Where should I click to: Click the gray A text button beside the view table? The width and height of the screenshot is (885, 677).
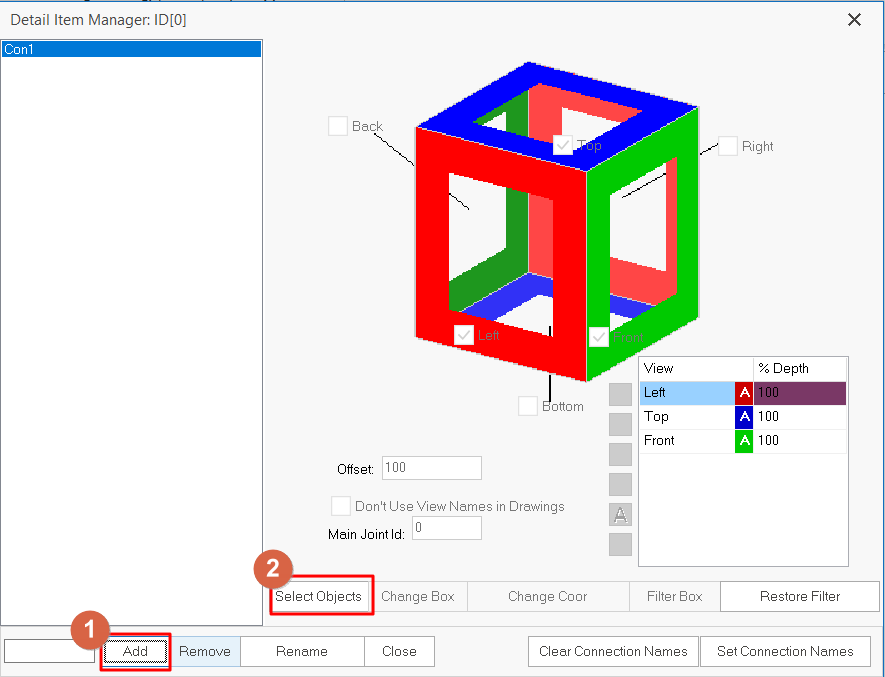620,515
